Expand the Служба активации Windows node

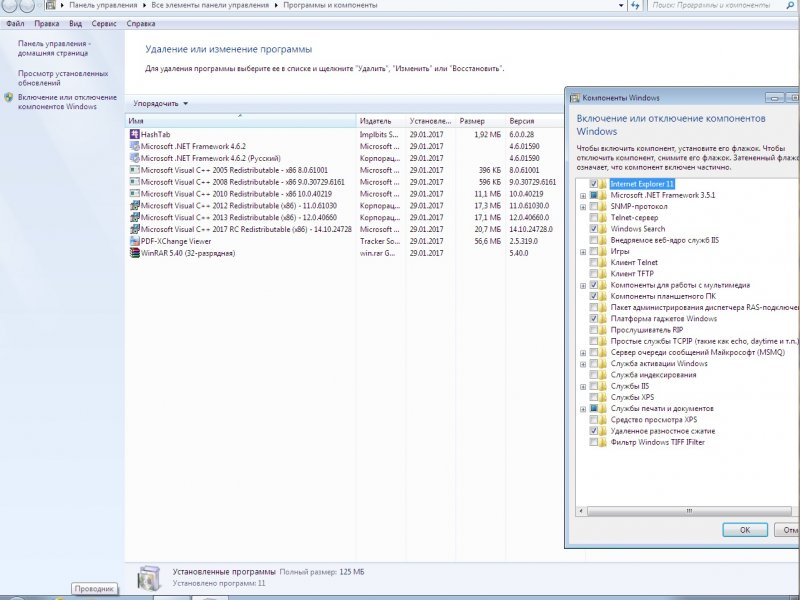(583, 364)
